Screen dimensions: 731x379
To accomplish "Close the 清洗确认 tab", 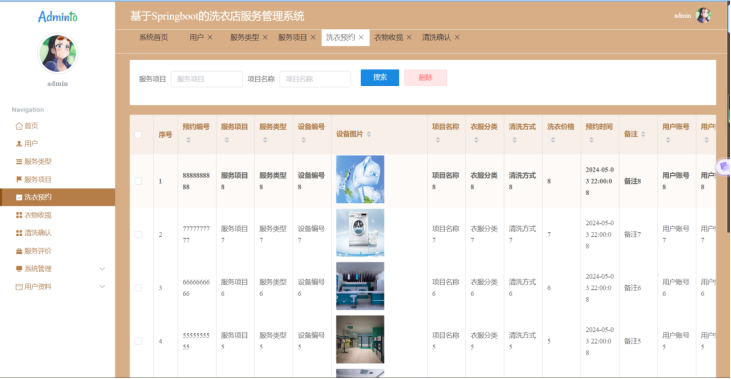I will pos(457,37).
